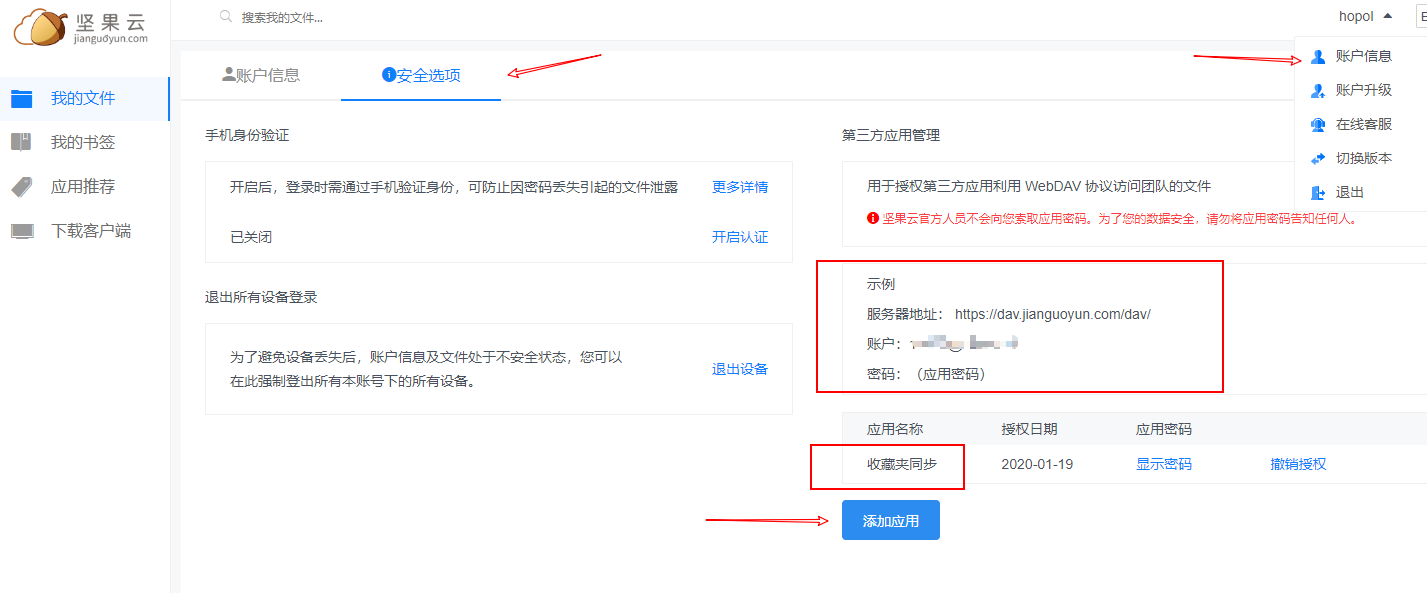Click the 账户升级 upgrade icon in menu
The height and width of the screenshot is (593, 1427).
[1318, 90]
